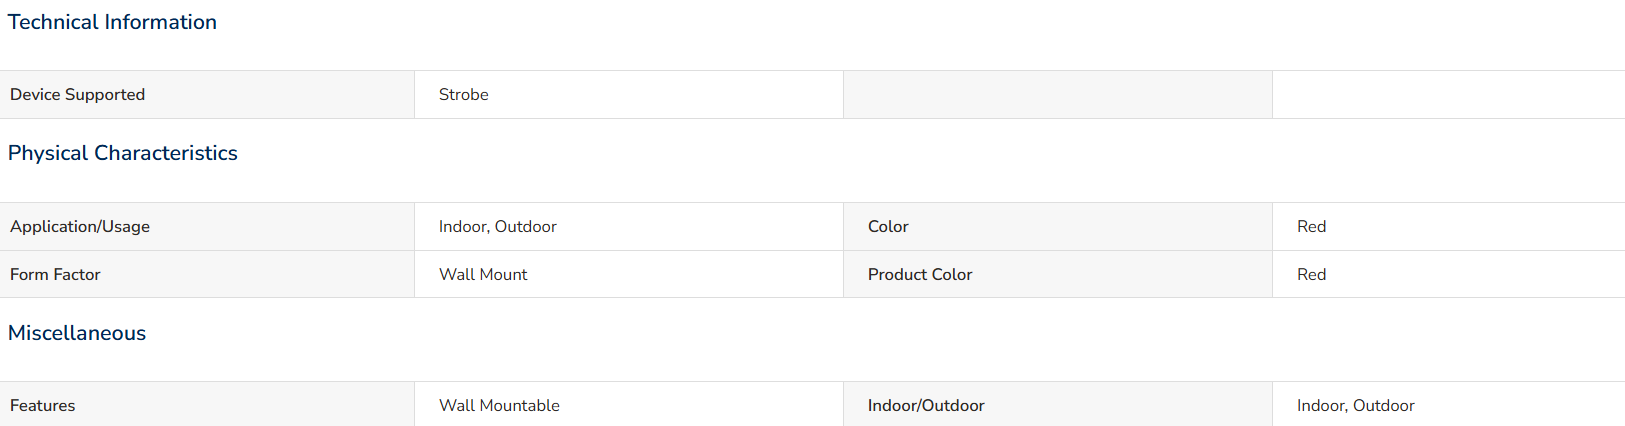Select the Strobe value cell
The image size is (1625, 426).
[x=629, y=95]
